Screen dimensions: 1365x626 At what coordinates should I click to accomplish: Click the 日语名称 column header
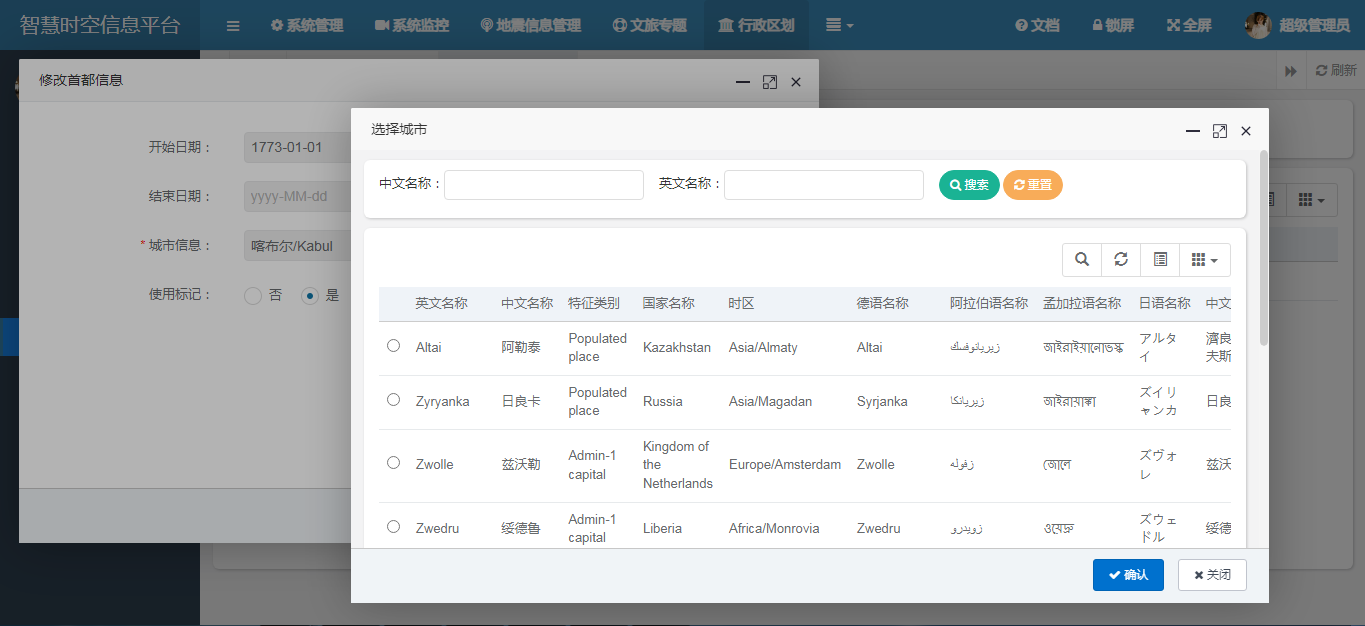[x=1165, y=303]
